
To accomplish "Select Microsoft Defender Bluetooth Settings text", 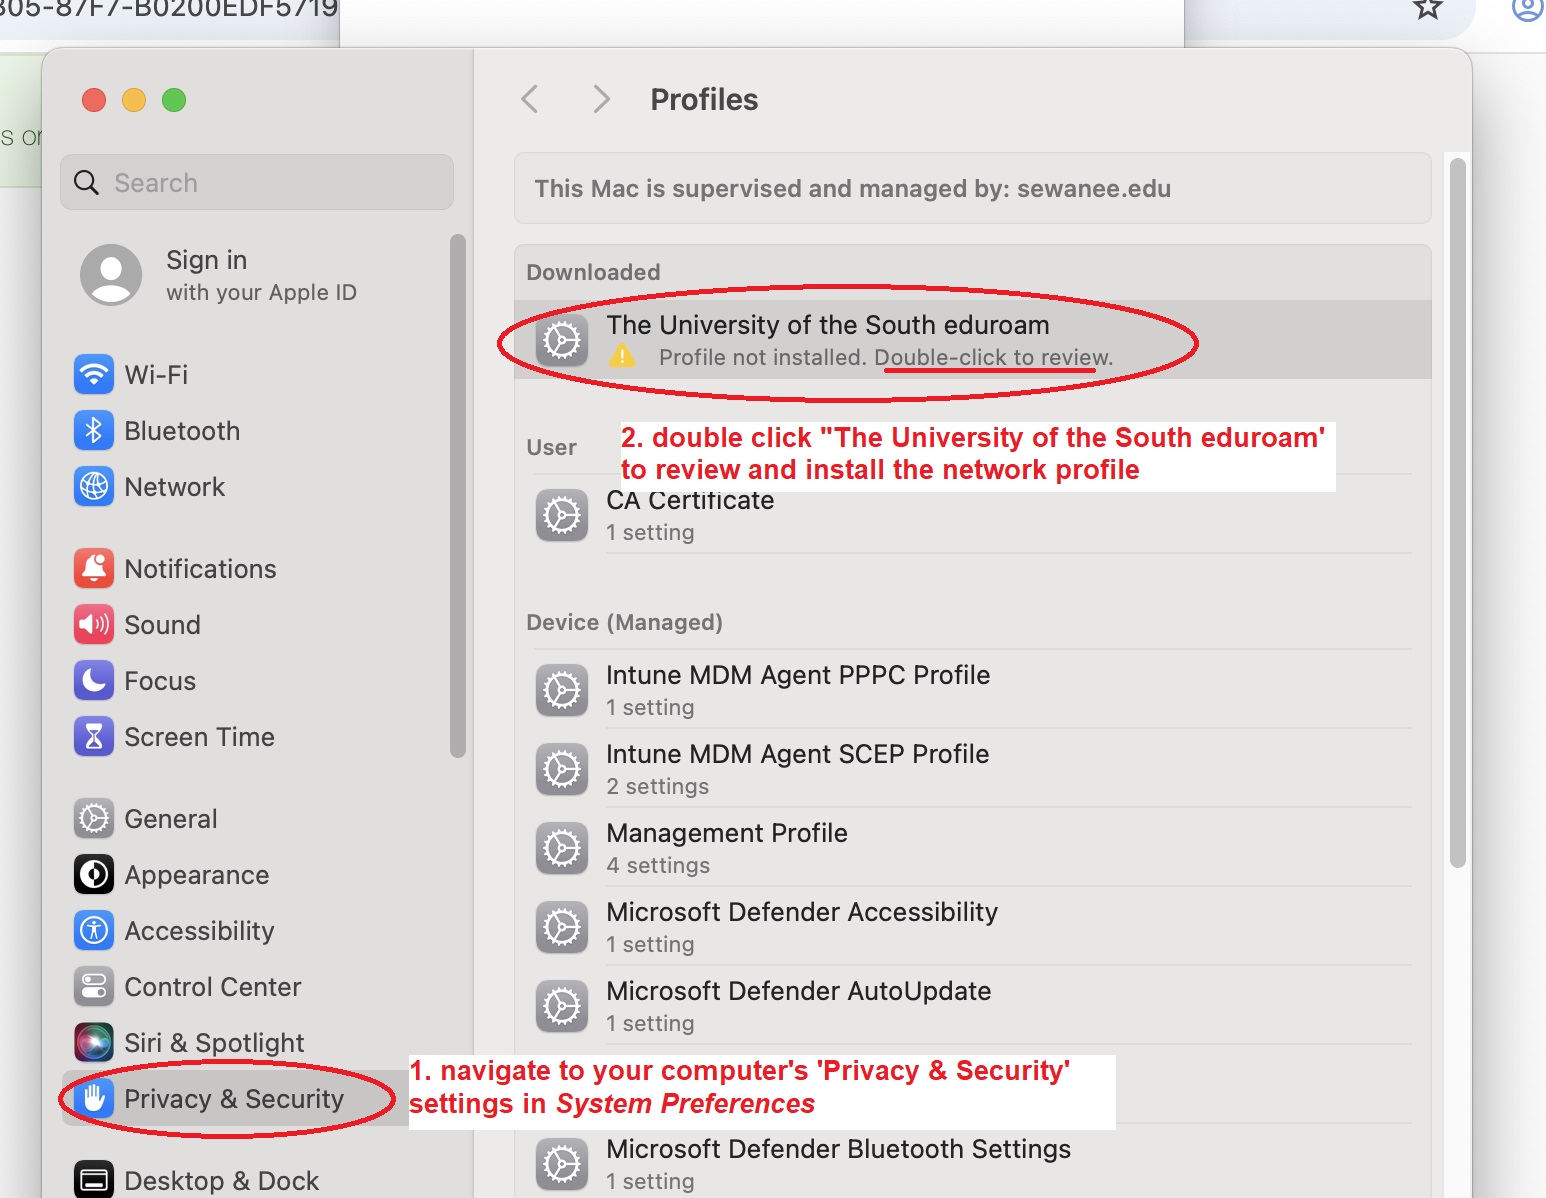I will pos(838,1149).
